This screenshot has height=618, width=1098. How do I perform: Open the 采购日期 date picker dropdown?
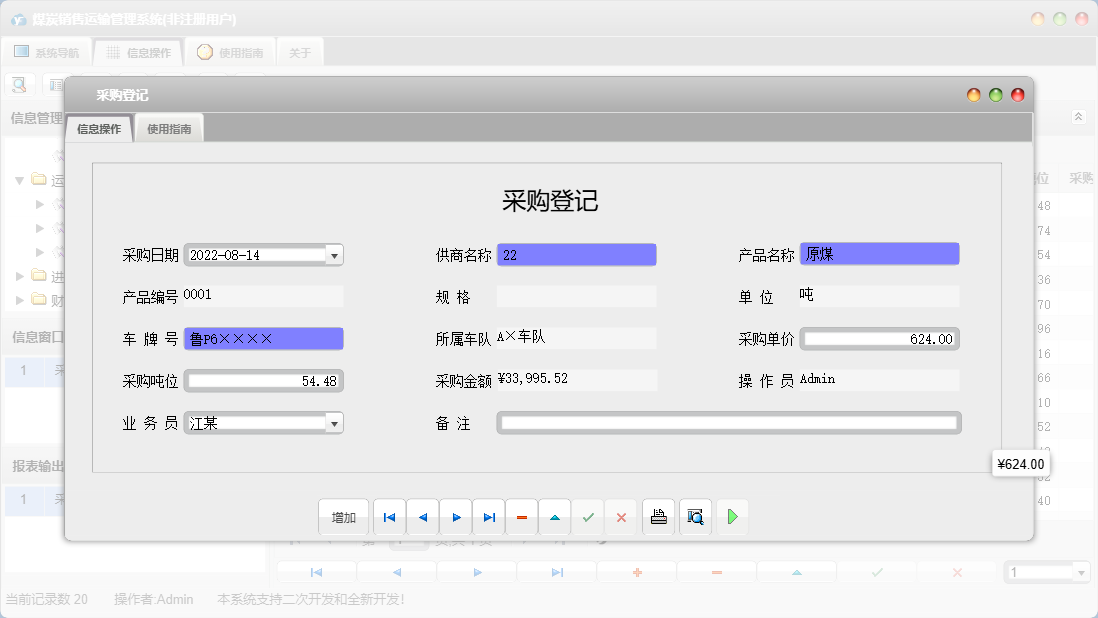pyautogui.click(x=334, y=254)
